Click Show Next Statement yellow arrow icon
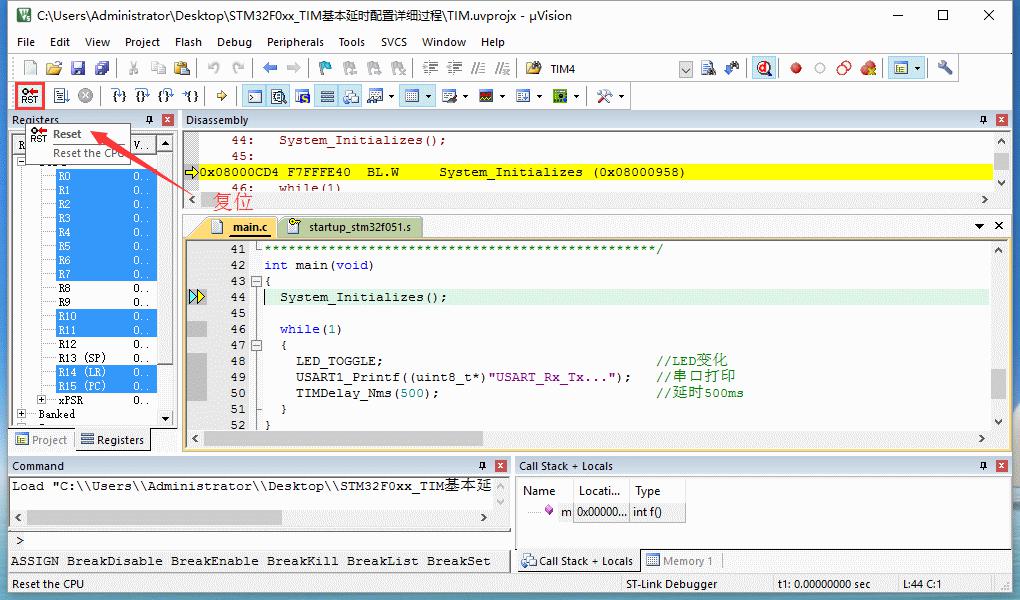 click(222, 96)
